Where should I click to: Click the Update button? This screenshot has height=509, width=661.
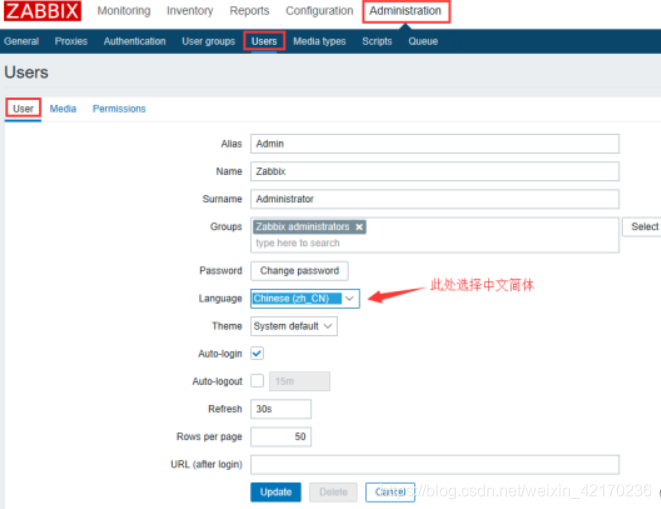click(x=276, y=492)
